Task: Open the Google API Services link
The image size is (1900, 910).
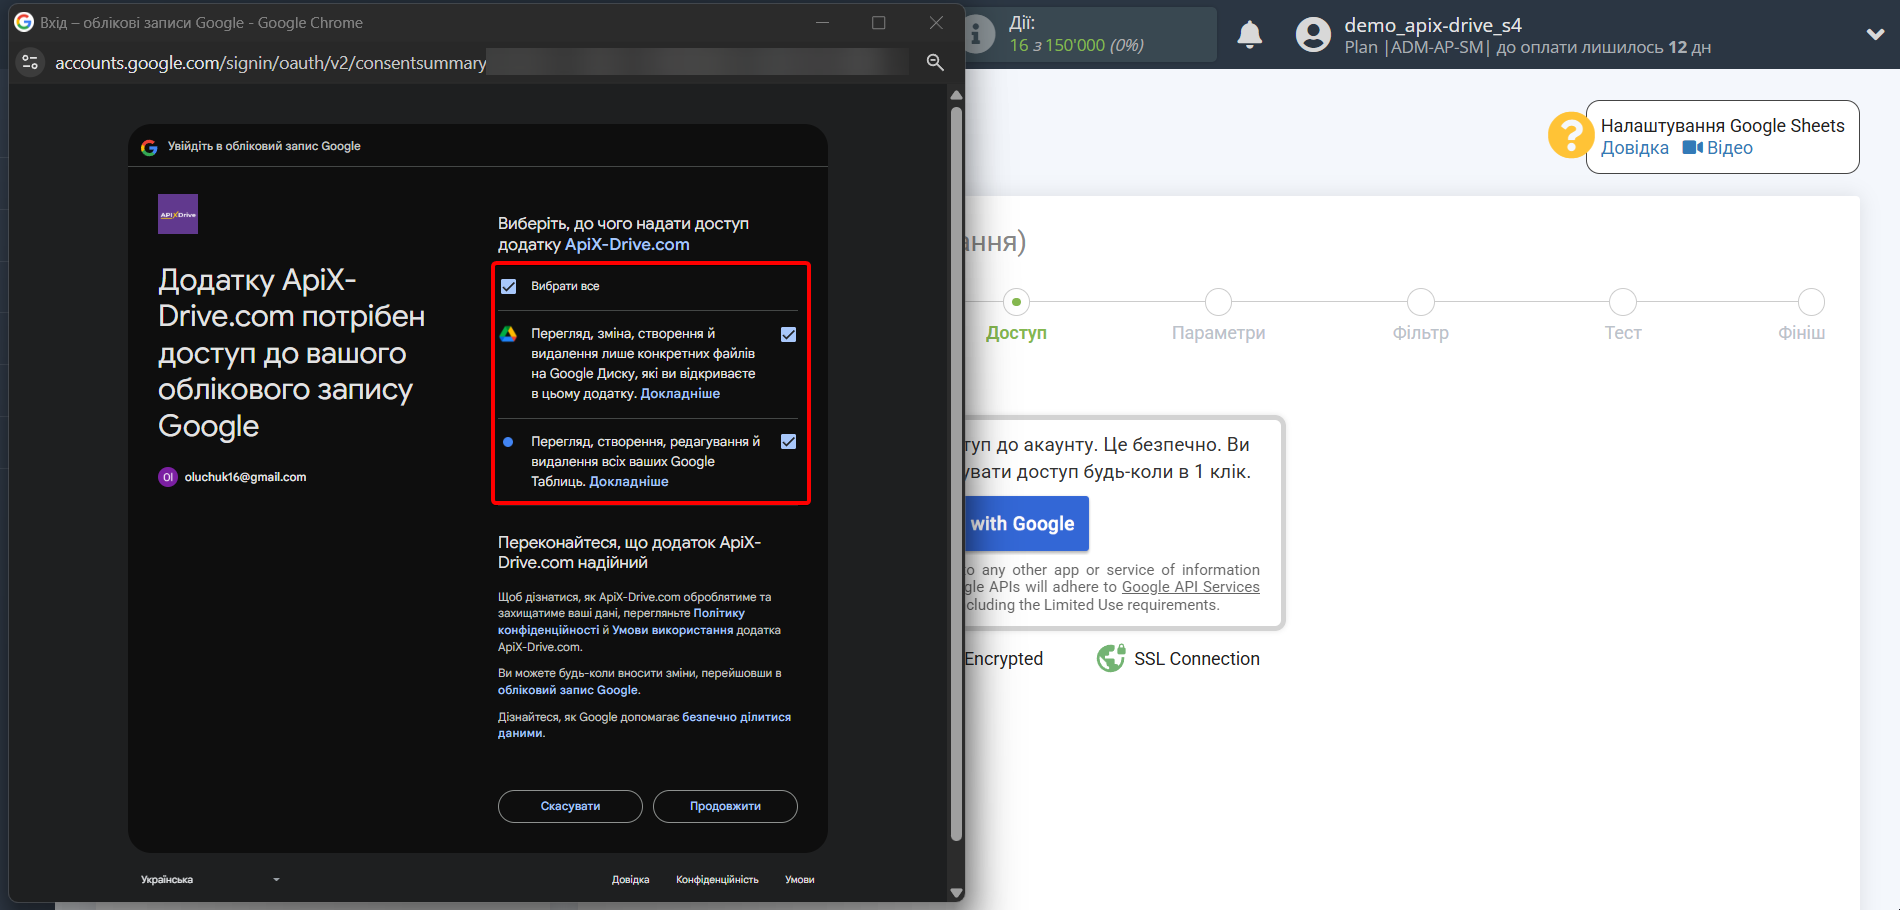Action: [x=1190, y=587]
